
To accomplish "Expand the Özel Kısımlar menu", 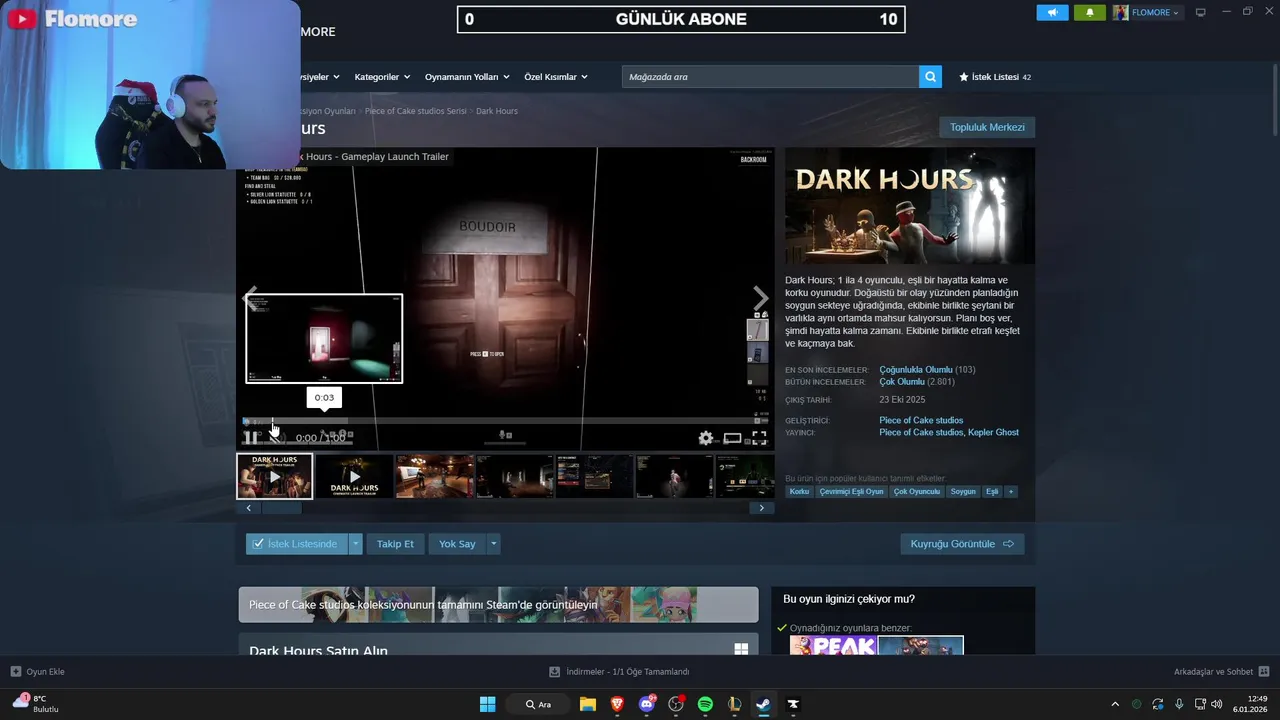I will 556,77.
